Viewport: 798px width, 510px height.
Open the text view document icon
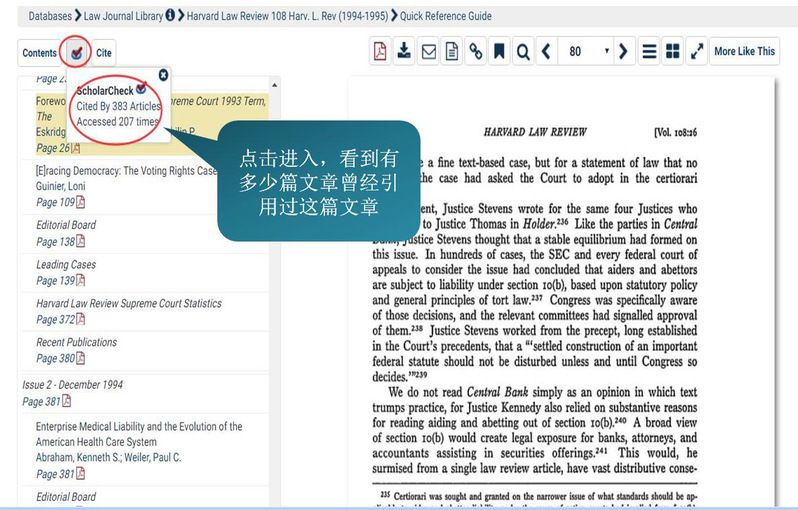coord(452,52)
